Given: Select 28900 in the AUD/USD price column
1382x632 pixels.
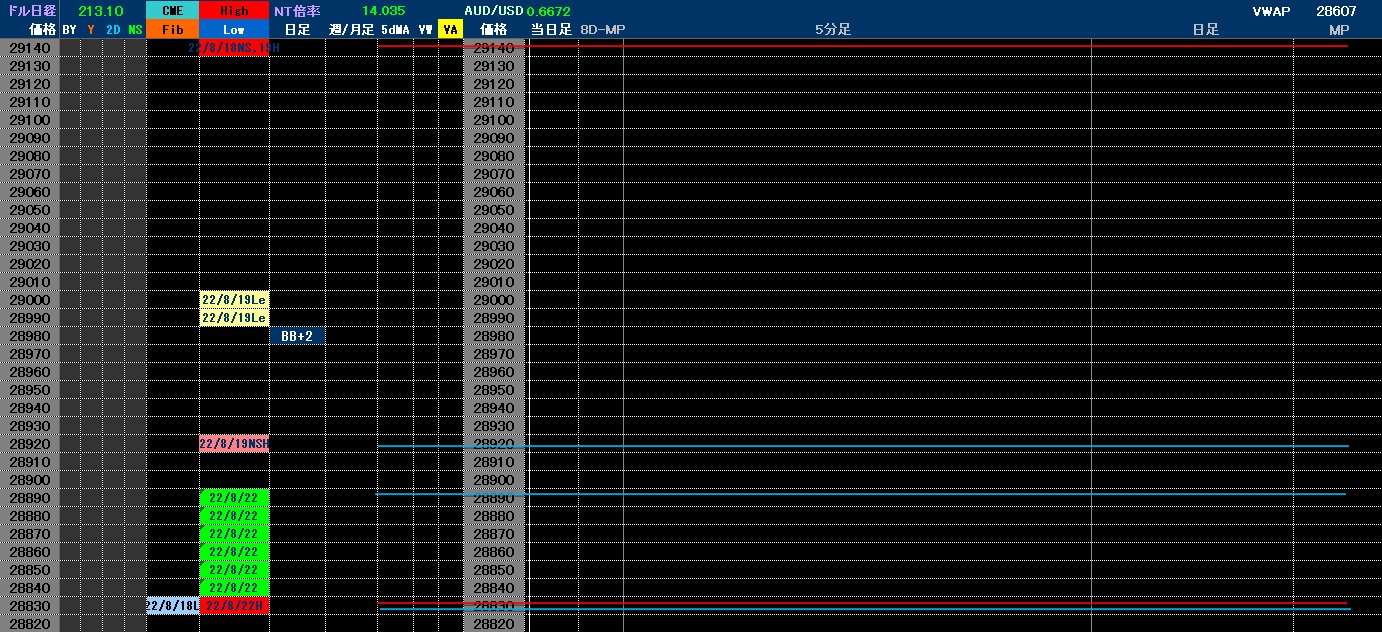Looking at the screenshot, I should tap(494, 480).
